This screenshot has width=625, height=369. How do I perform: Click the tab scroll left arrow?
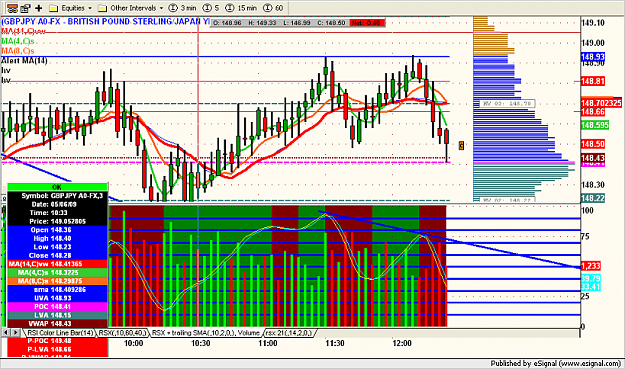(6, 332)
